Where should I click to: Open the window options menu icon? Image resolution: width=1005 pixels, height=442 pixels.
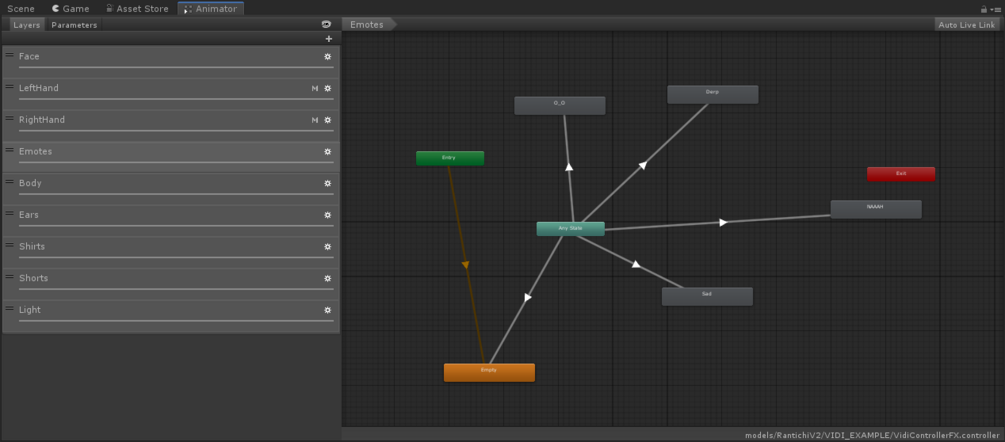click(x=993, y=9)
